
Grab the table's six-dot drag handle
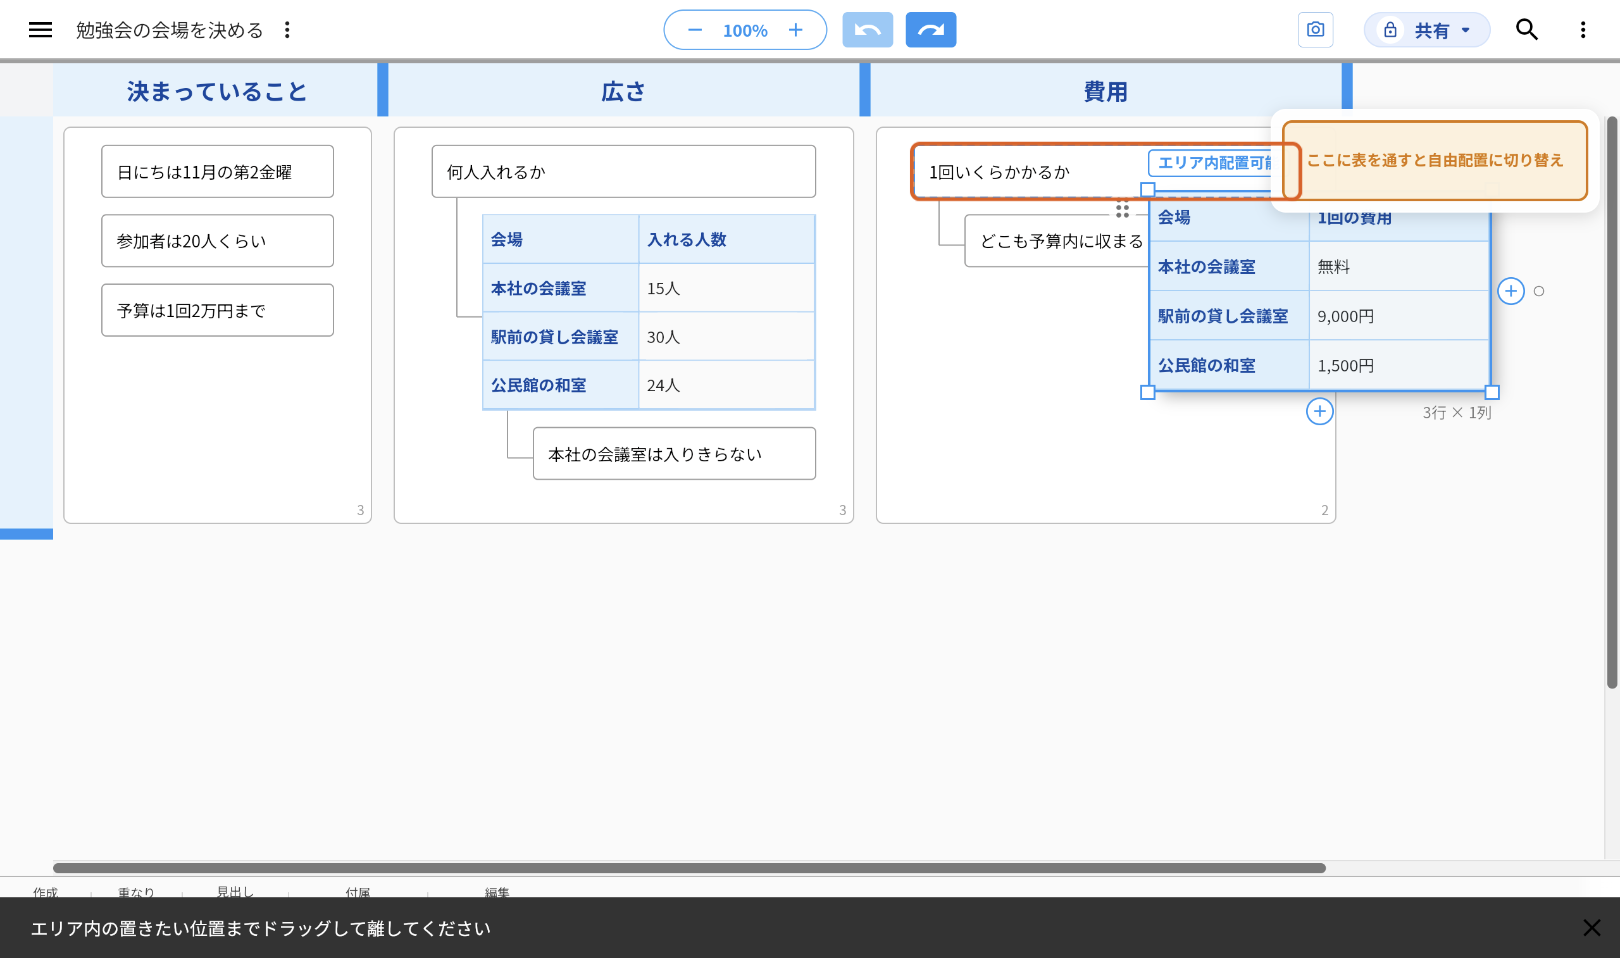(x=1122, y=210)
